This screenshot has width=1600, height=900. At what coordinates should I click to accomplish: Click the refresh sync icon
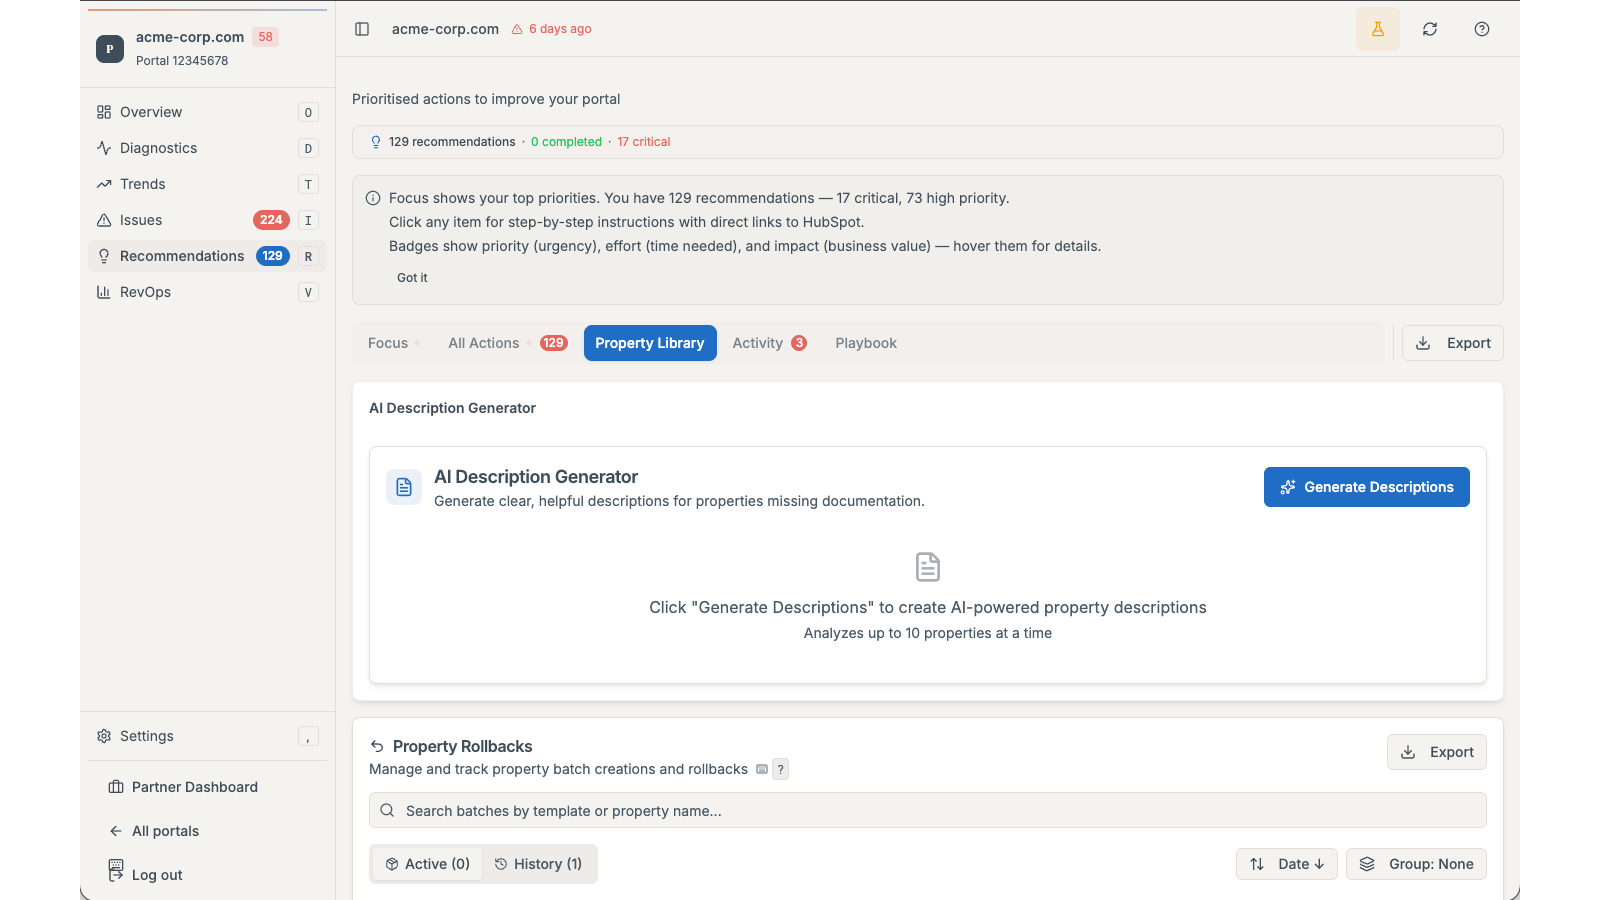tap(1430, 29)
